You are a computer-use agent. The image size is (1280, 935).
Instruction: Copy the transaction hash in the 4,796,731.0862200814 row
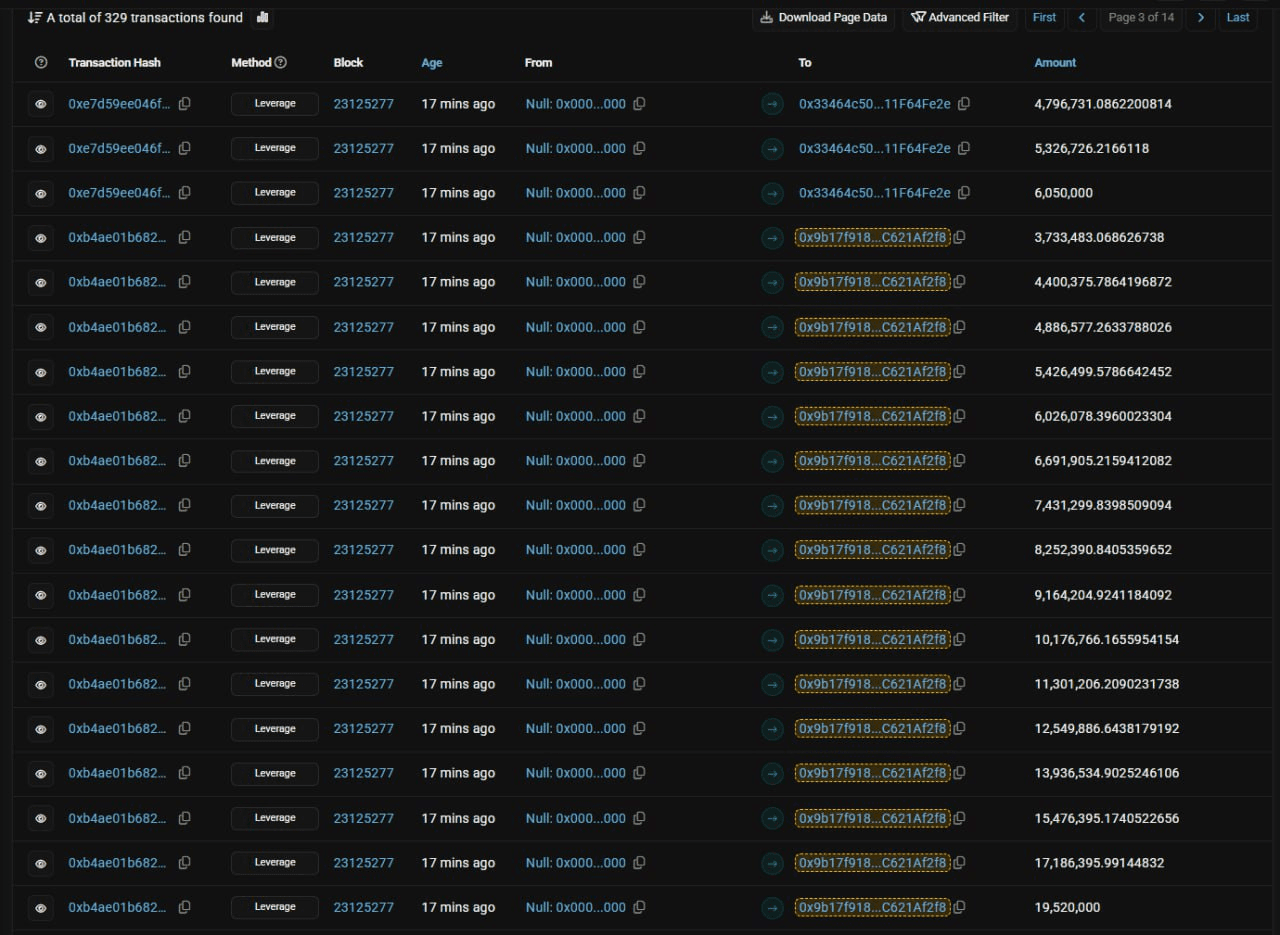[x=184, y=104]
